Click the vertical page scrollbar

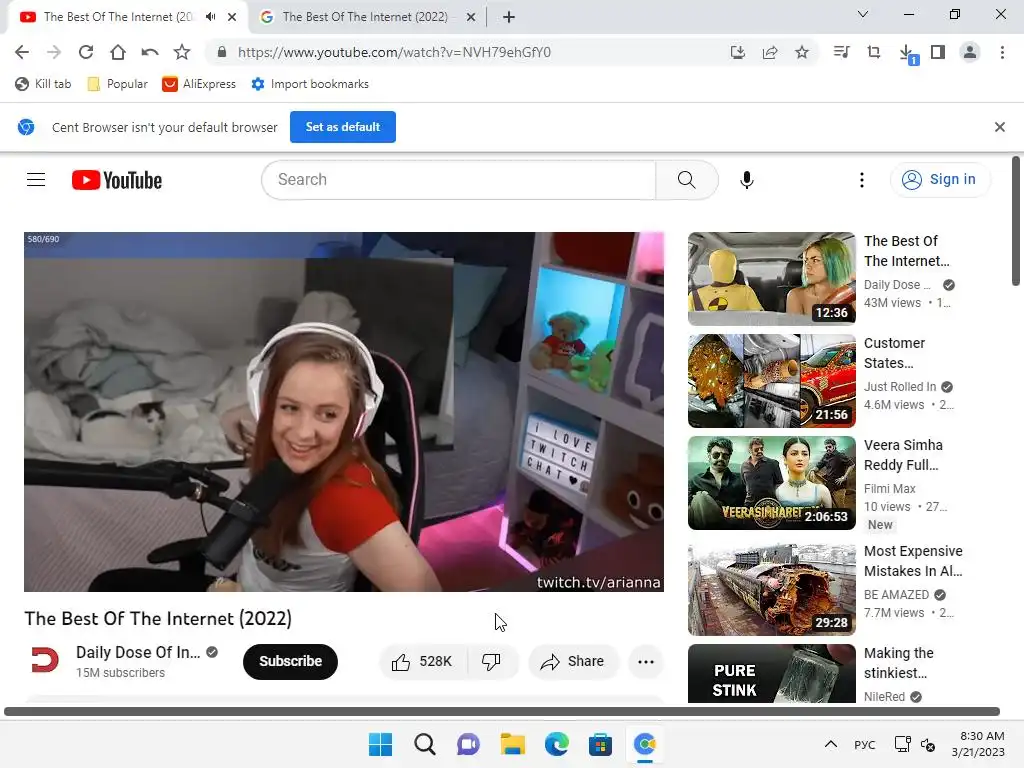point(1016,221)
